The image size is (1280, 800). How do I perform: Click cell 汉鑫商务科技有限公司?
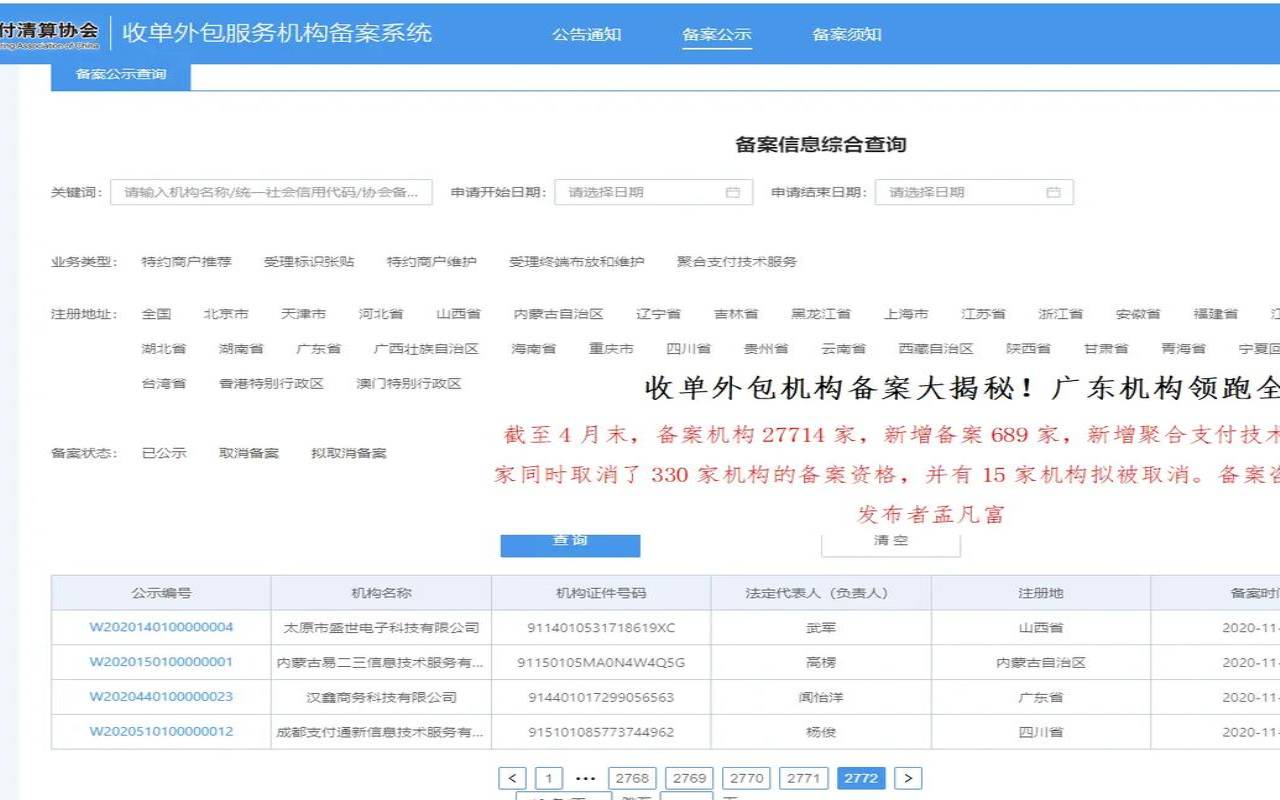coord(381,697)
